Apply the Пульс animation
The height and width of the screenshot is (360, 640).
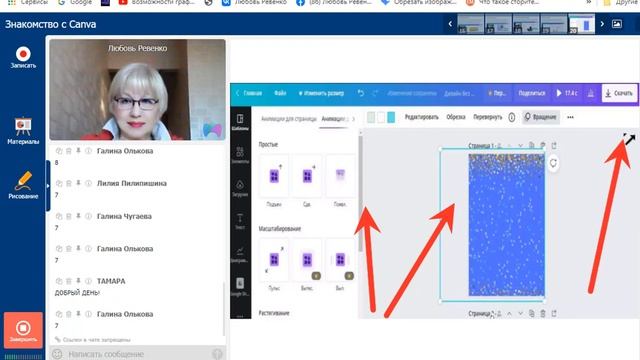click(x=274, y=264)
